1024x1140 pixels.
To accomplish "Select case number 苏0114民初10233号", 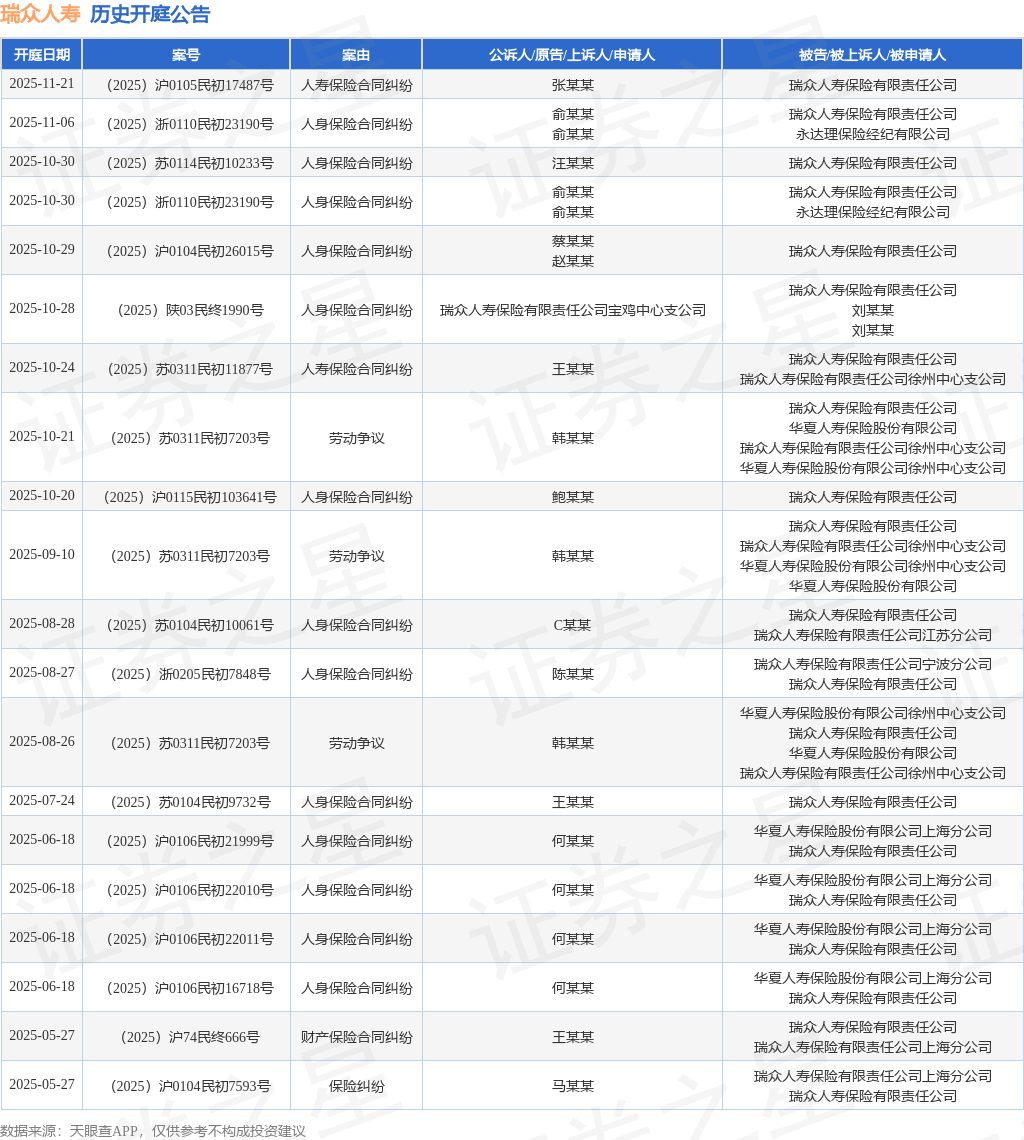I will (x=190, y=163).
